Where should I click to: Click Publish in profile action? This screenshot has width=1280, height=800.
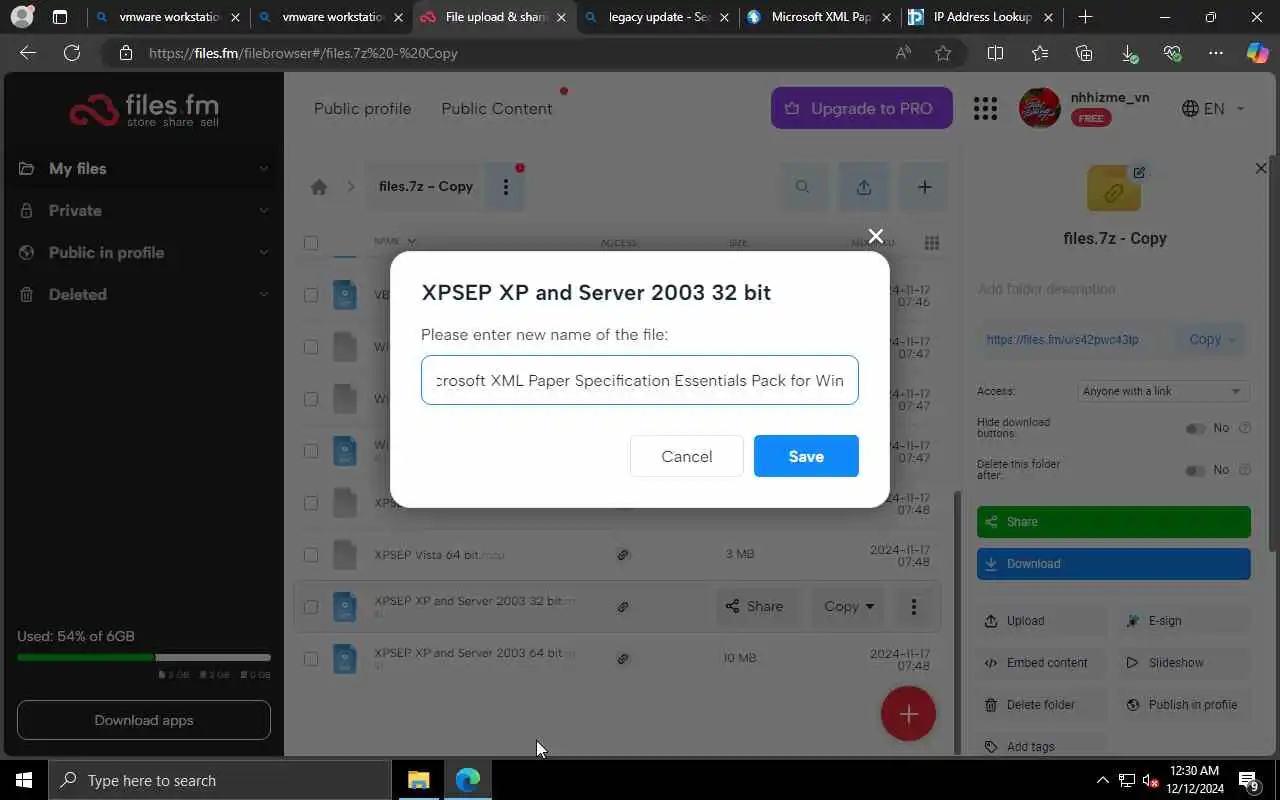tap(1186, 705)
